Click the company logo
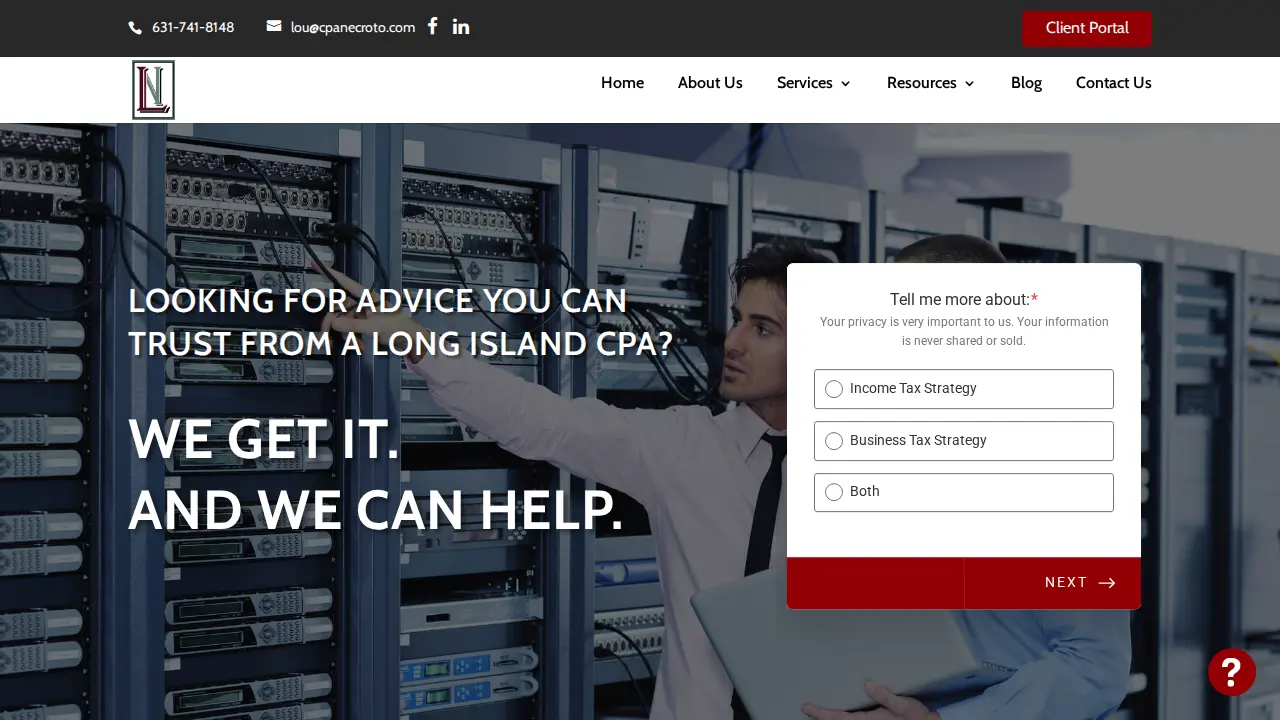The height and width of the screenshot is (720, 1280). coord(153,90)
